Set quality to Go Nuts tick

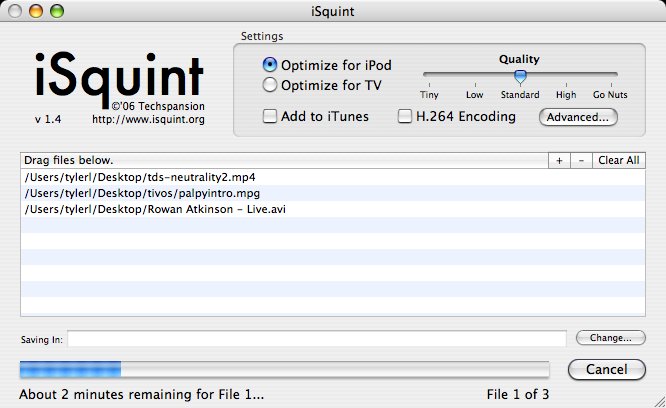pos(611,85)
